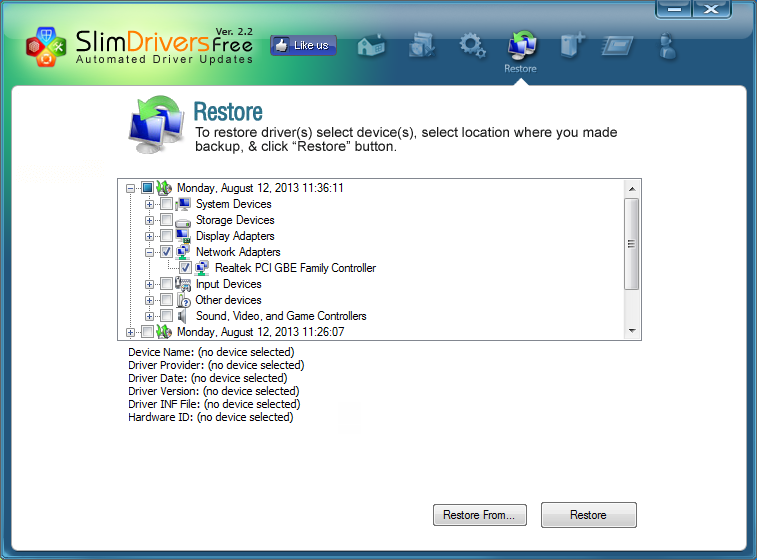The width and height of the screenshot is (757, 560).
Task: Select Sound, Video, and Game Controllers row
Action: (x=281, y=316)
